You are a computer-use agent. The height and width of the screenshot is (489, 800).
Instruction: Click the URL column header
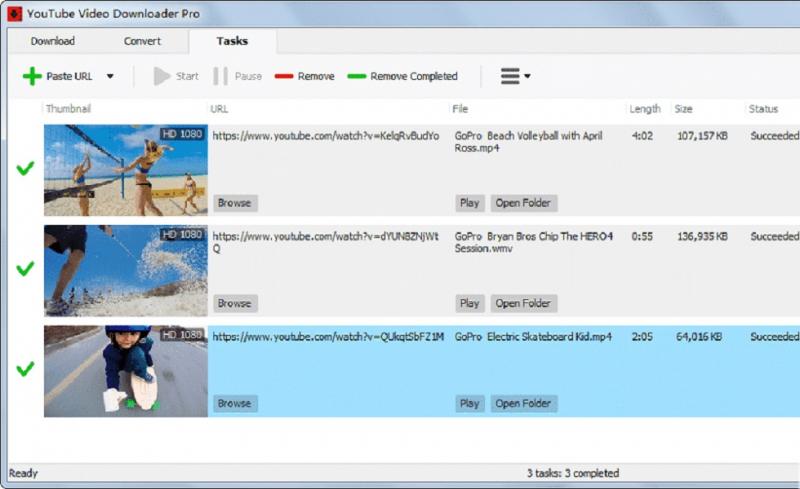219,109
